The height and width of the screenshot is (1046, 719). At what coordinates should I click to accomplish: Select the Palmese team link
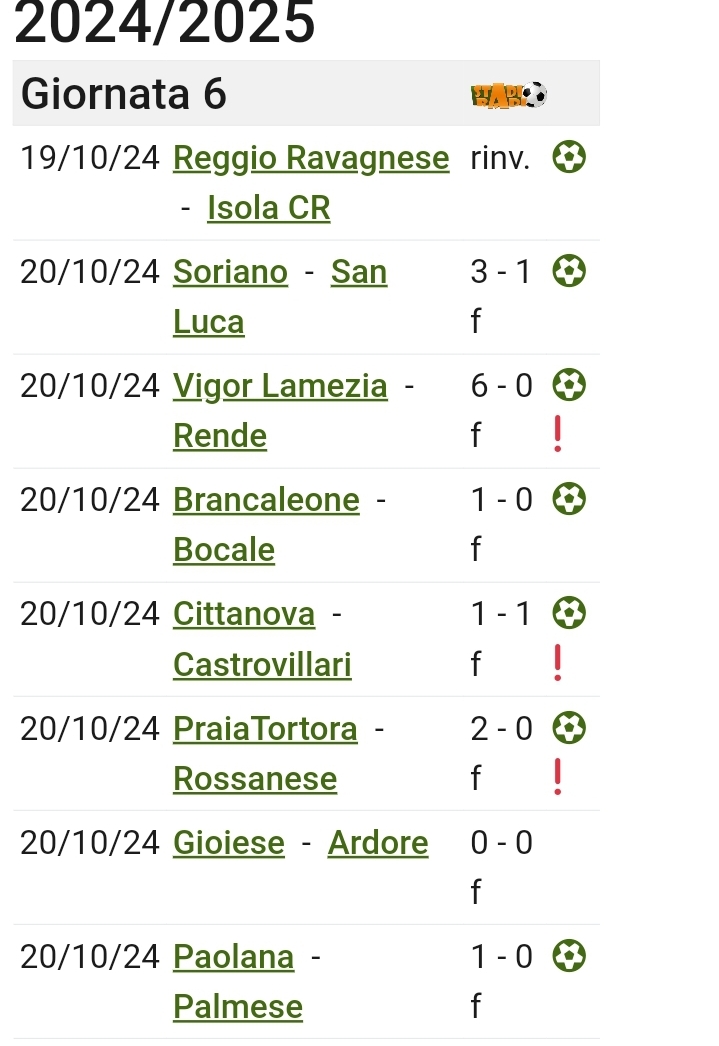(237, 1007)
